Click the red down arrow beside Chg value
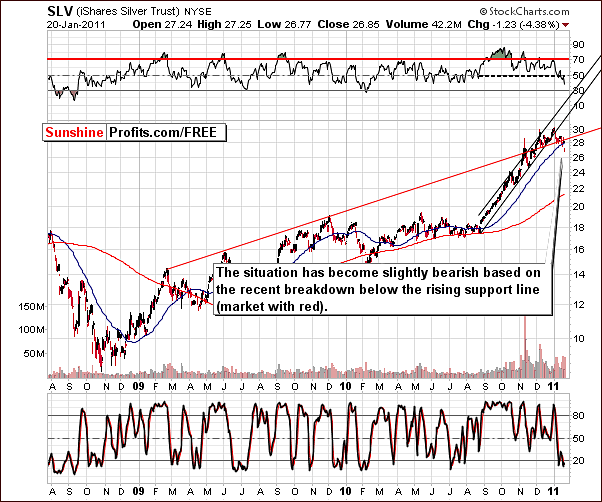This screenshot has width=602, height=502. [566, 25]
